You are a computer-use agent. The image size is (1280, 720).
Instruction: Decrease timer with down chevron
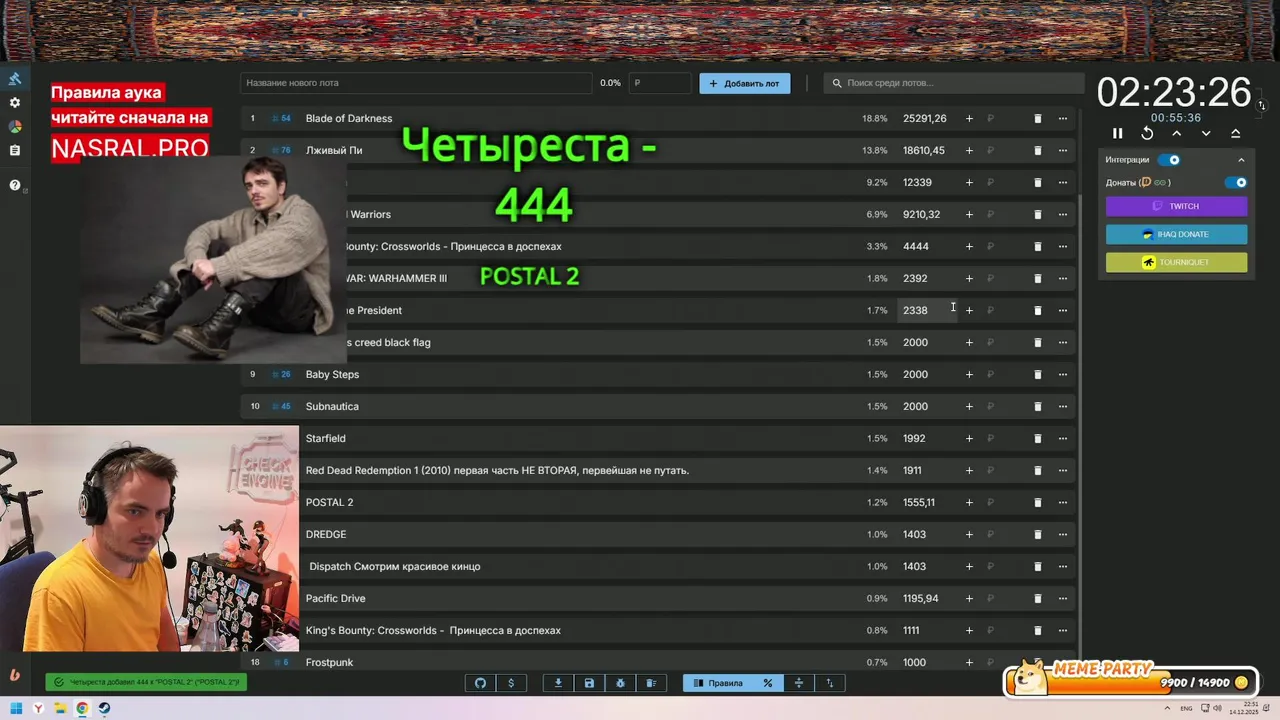pyautogui.click(x=1206, y=133)
